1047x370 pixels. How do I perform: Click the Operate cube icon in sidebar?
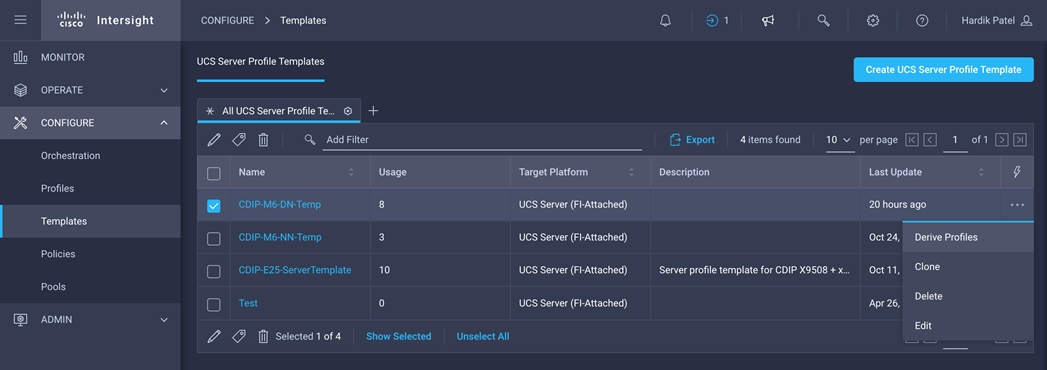coord(20,90)
